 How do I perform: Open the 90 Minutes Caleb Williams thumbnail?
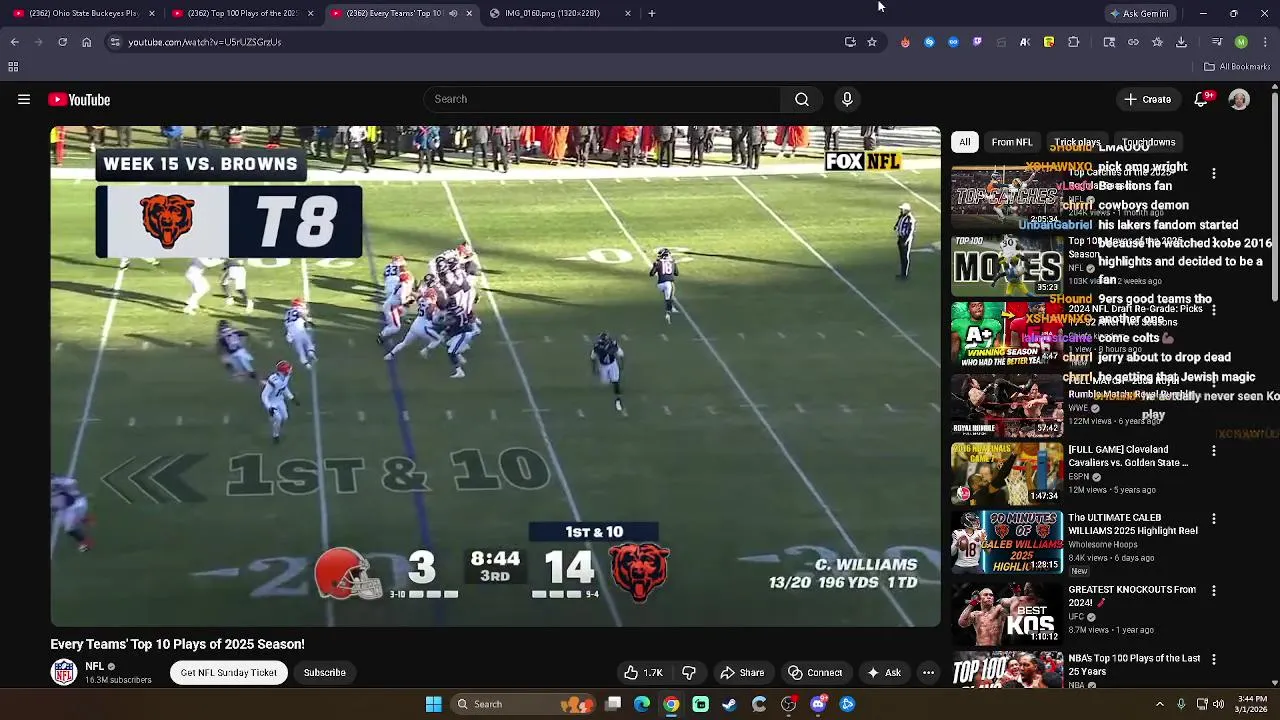pos(1007,542)
